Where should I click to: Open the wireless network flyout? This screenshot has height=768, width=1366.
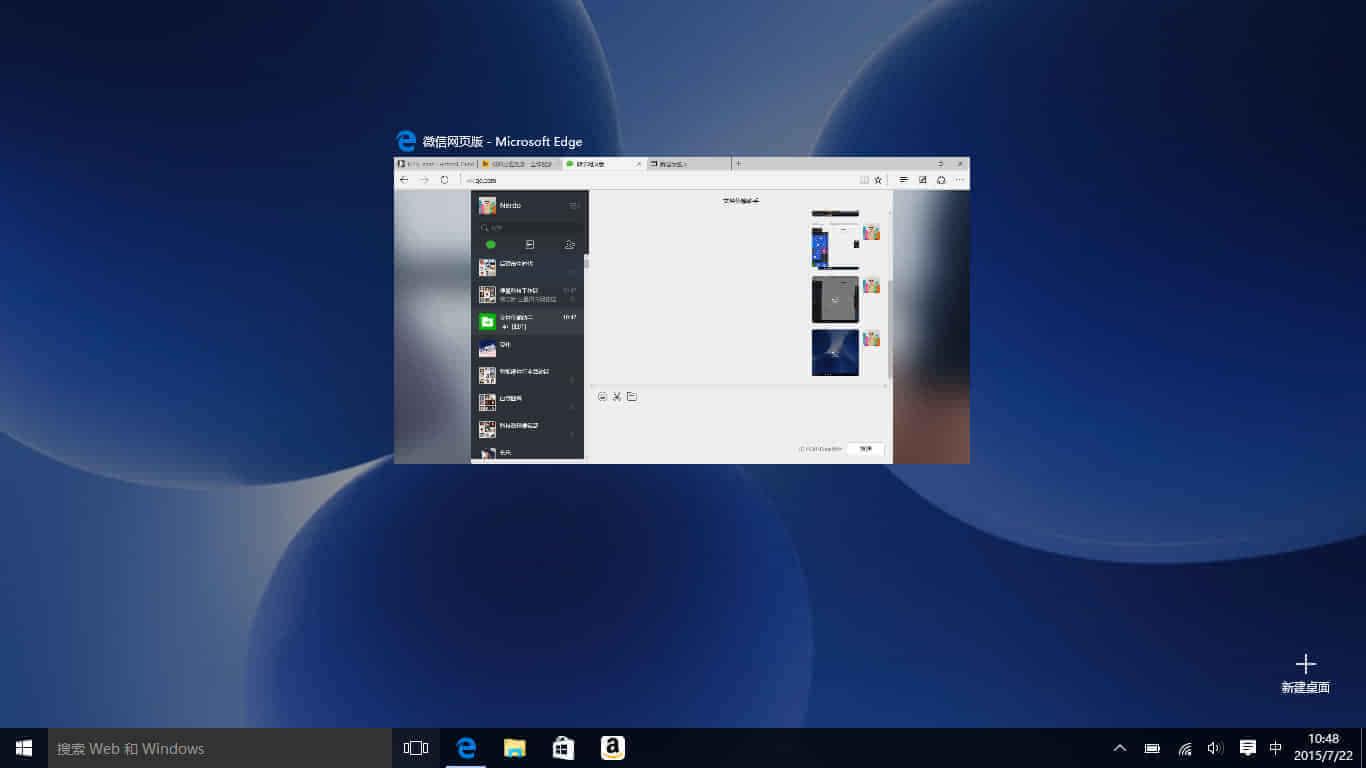[x=1184, y=748]
